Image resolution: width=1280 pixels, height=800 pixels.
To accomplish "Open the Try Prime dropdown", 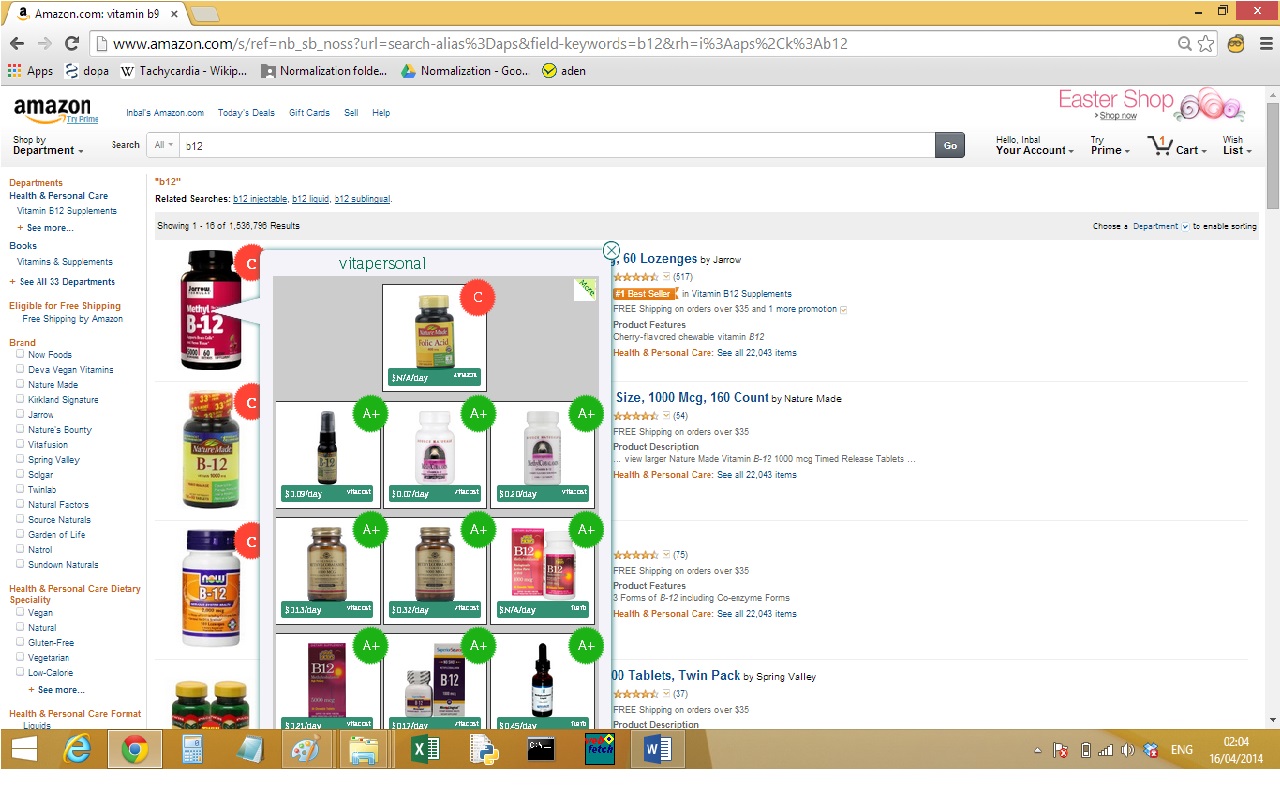I will tap(1110, 146).
